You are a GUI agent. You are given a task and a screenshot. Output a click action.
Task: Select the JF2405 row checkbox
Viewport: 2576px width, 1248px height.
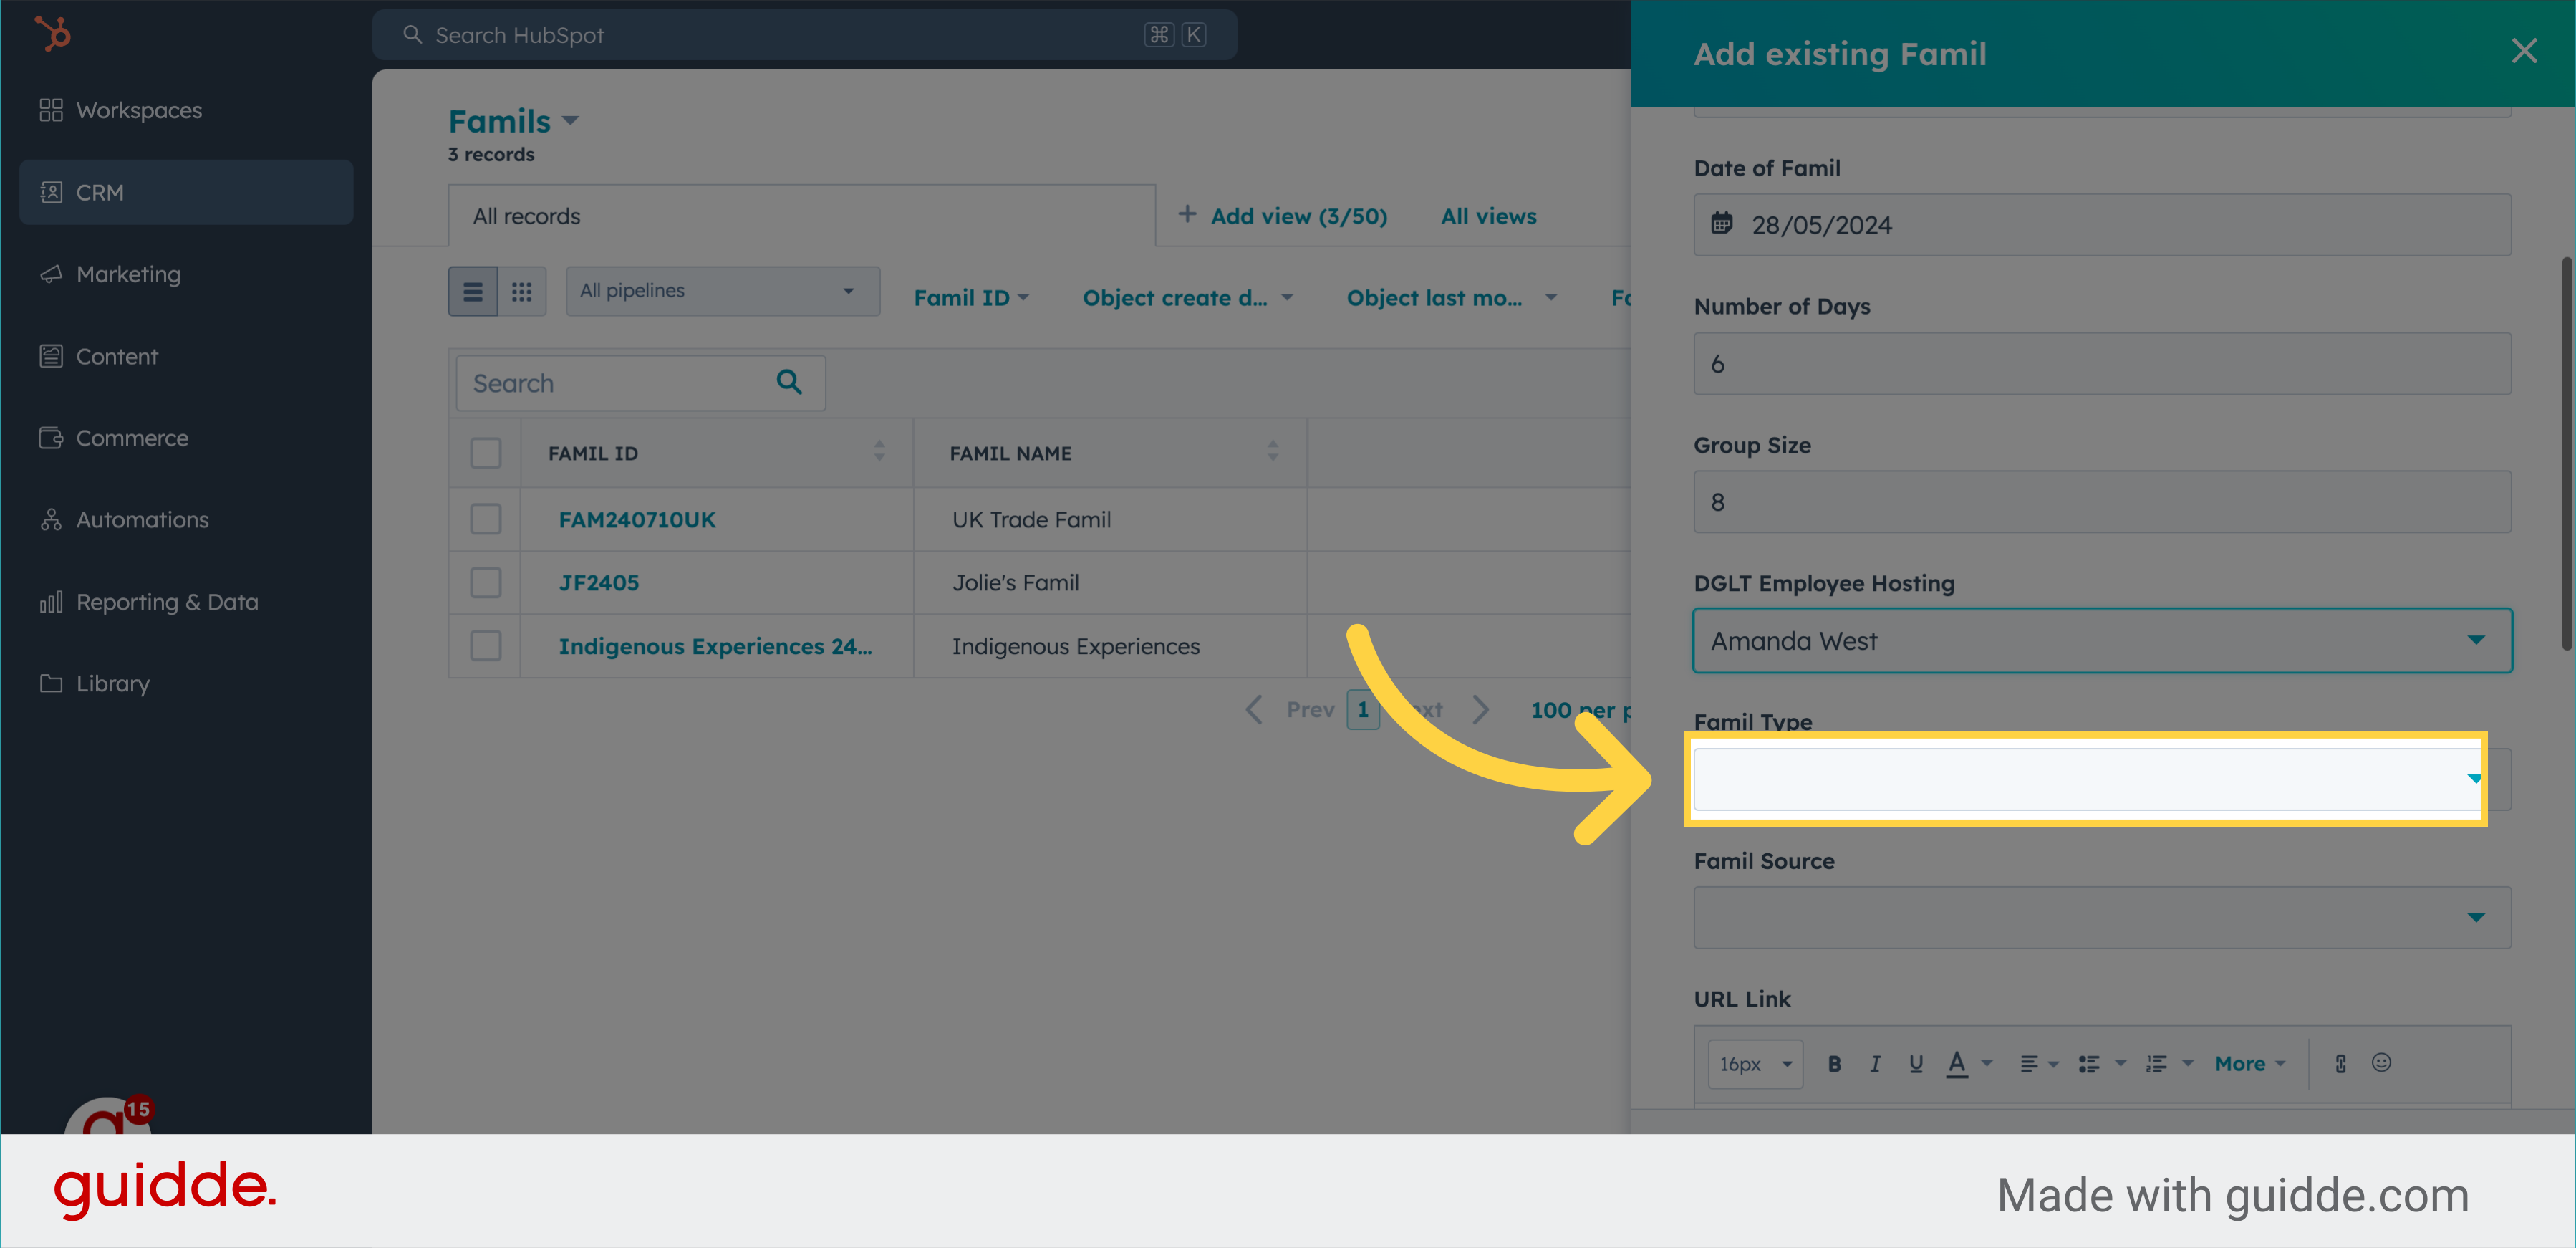coord(486,583)
